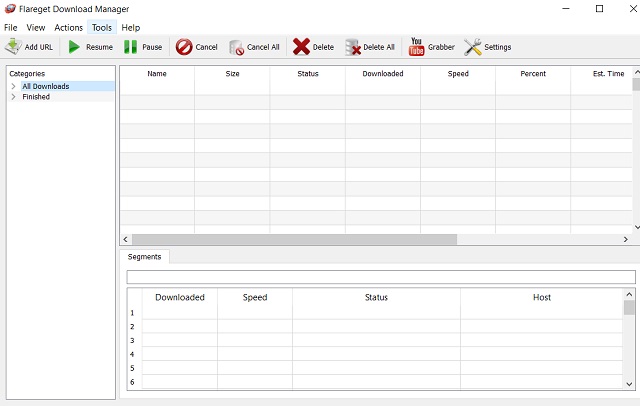The width and height of the screenshot is (640, 406).
Task: Click the downloads Downloaded column header
Action: point(383,73)
